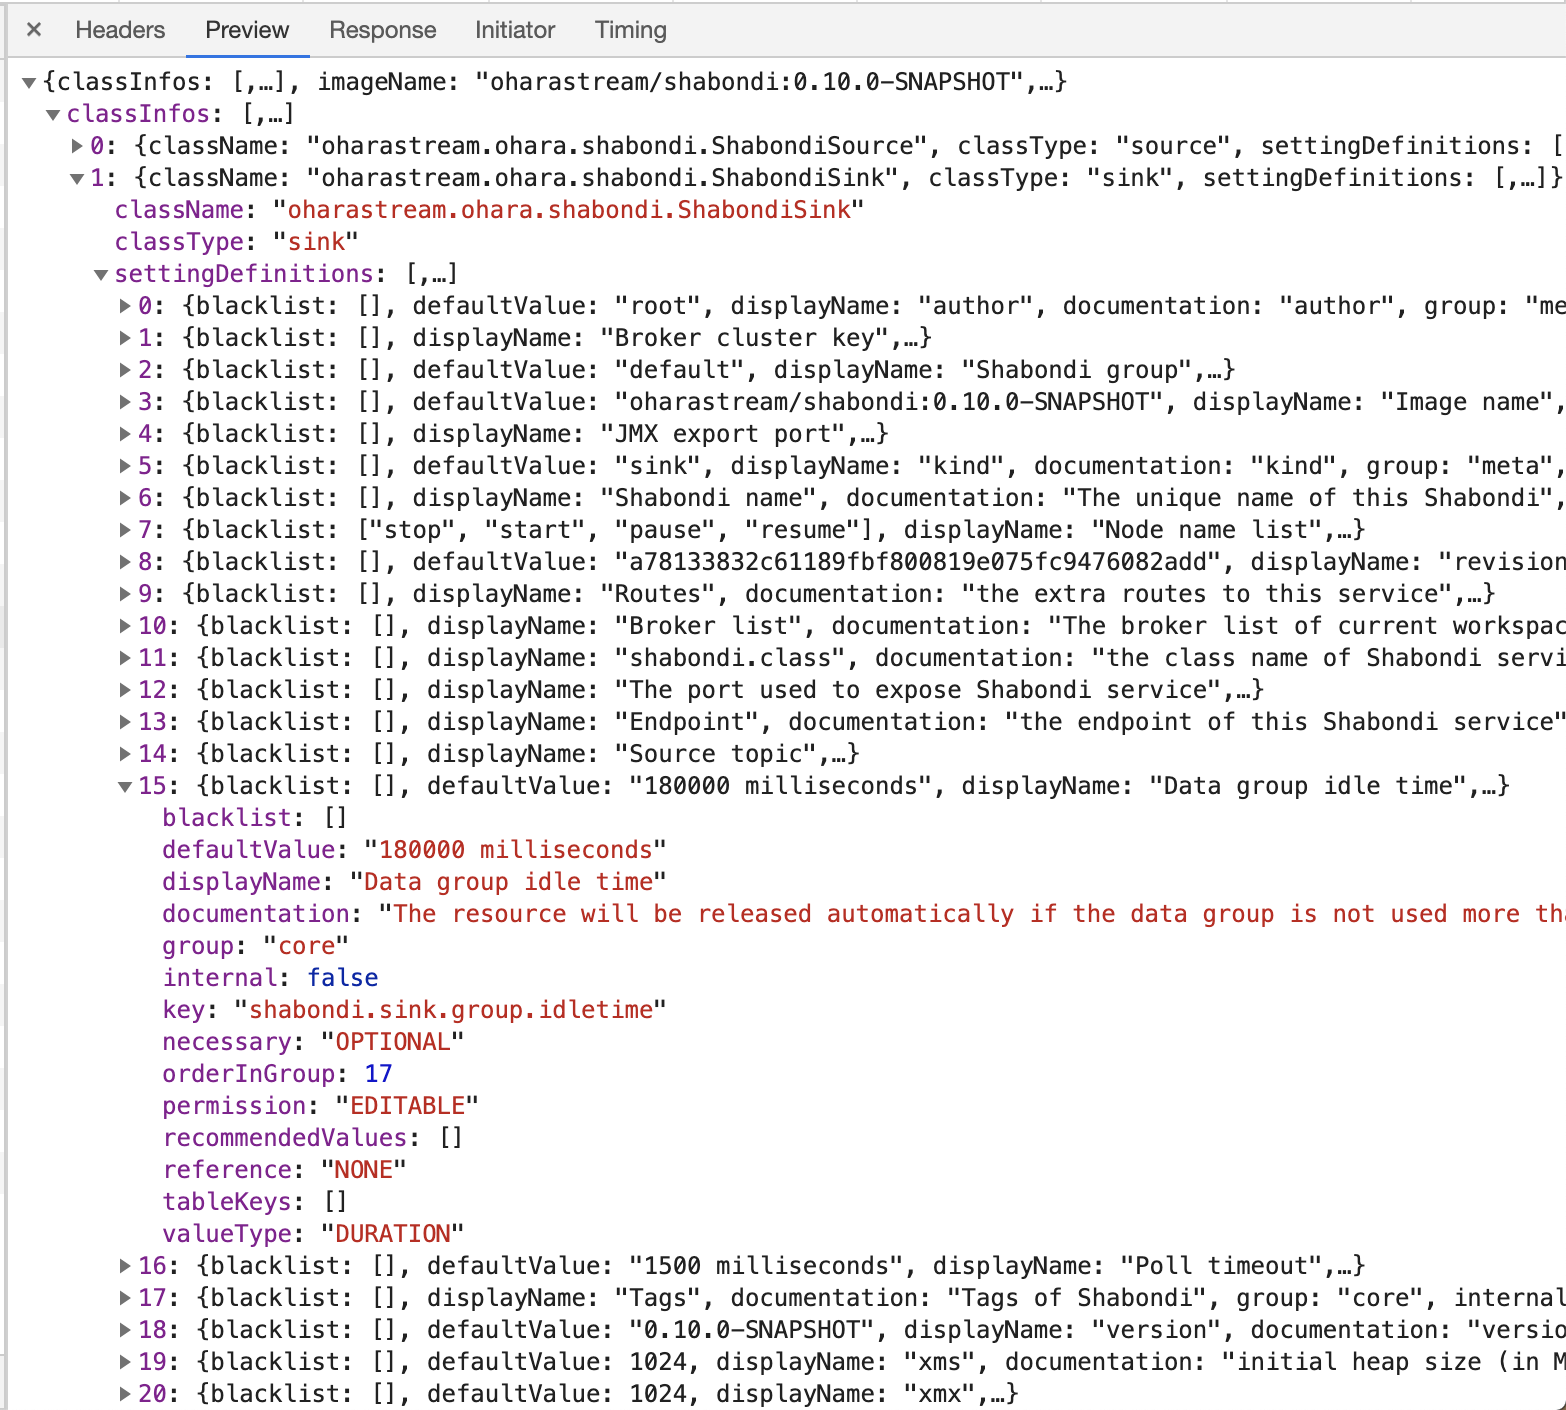1566x1410 pixels.
Task: Expand setting 13 Endpoint
Action: (x=125, y=722)
